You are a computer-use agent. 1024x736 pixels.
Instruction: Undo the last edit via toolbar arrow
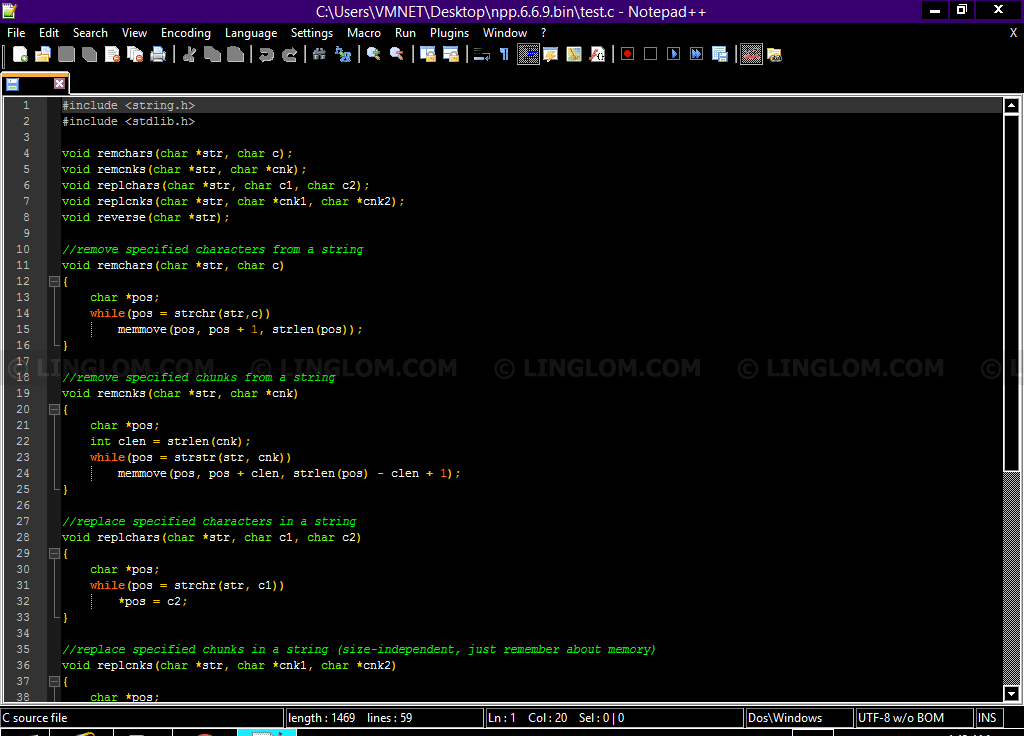[x=266, y=55]
